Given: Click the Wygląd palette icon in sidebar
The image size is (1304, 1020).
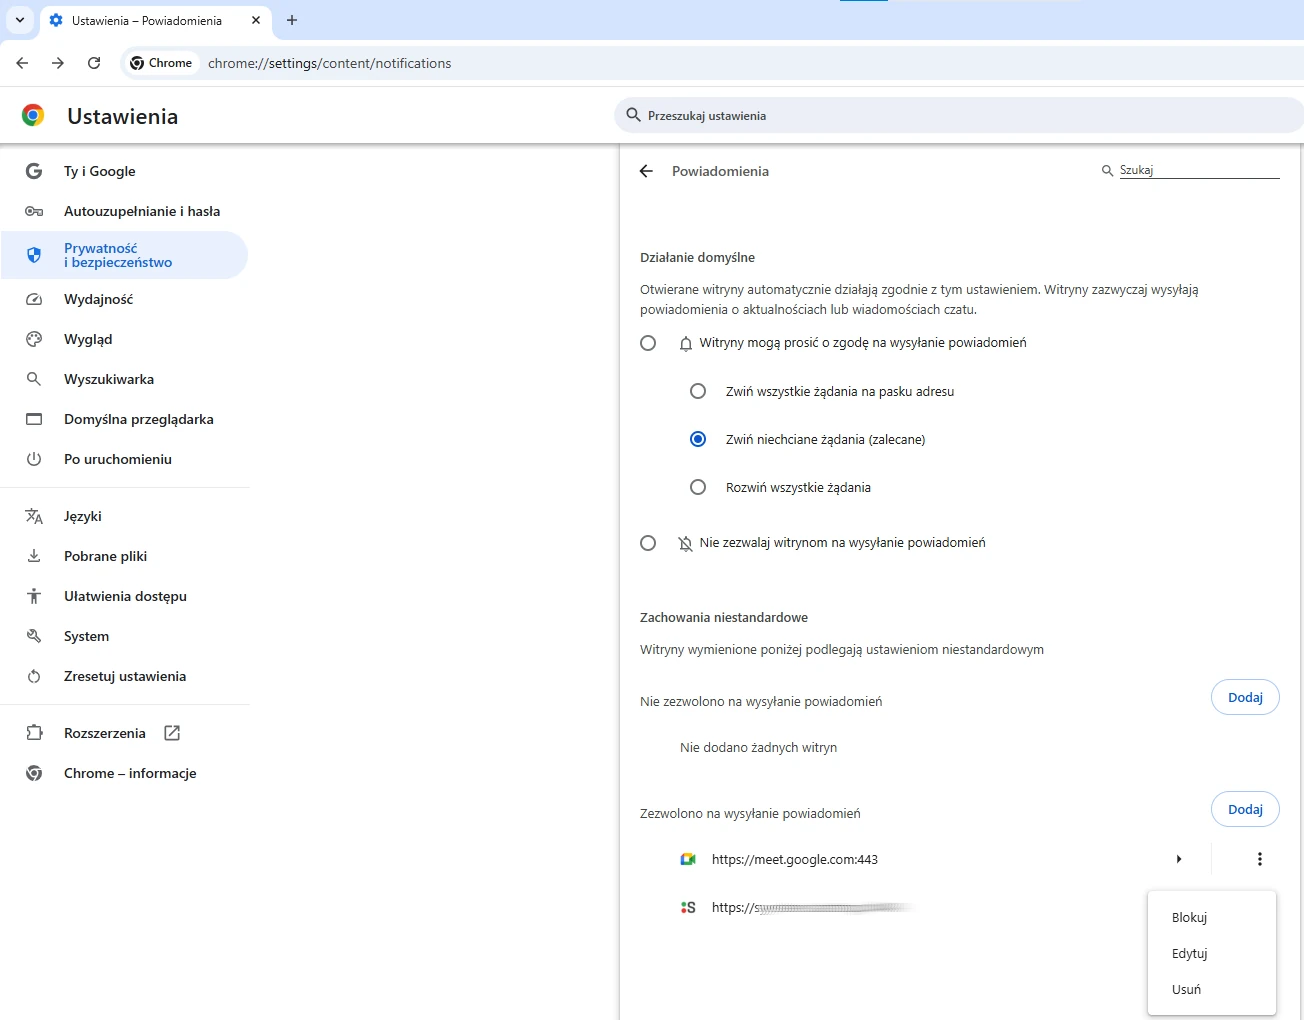Looking at the screenshot, I should (34, 339).
